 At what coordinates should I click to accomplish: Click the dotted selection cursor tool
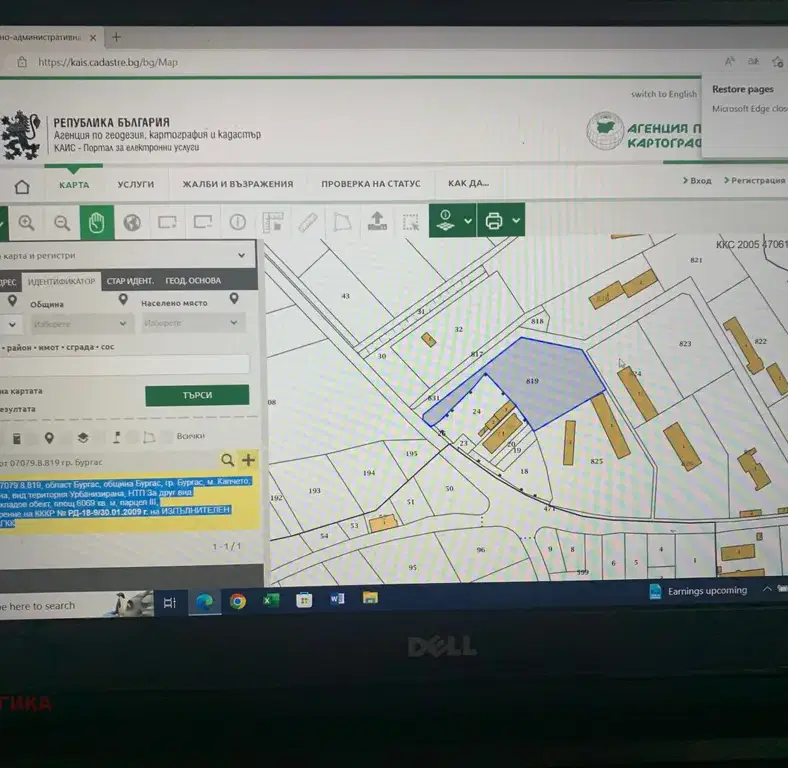(x=411, y=222)
